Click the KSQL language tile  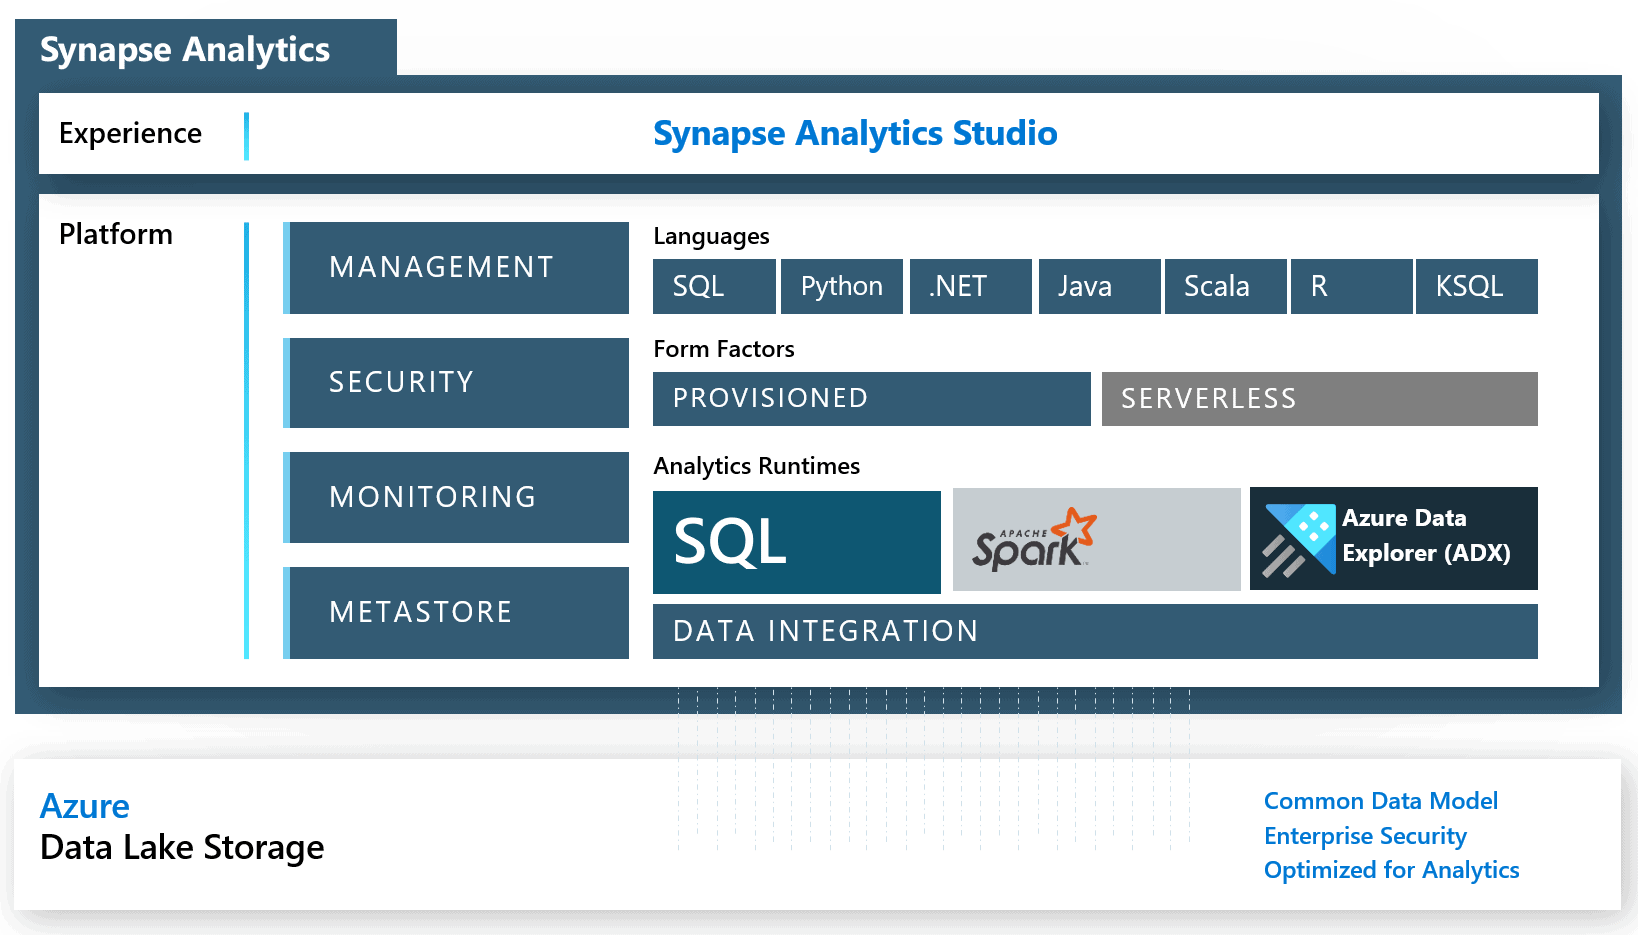[x=1477, y=286]
